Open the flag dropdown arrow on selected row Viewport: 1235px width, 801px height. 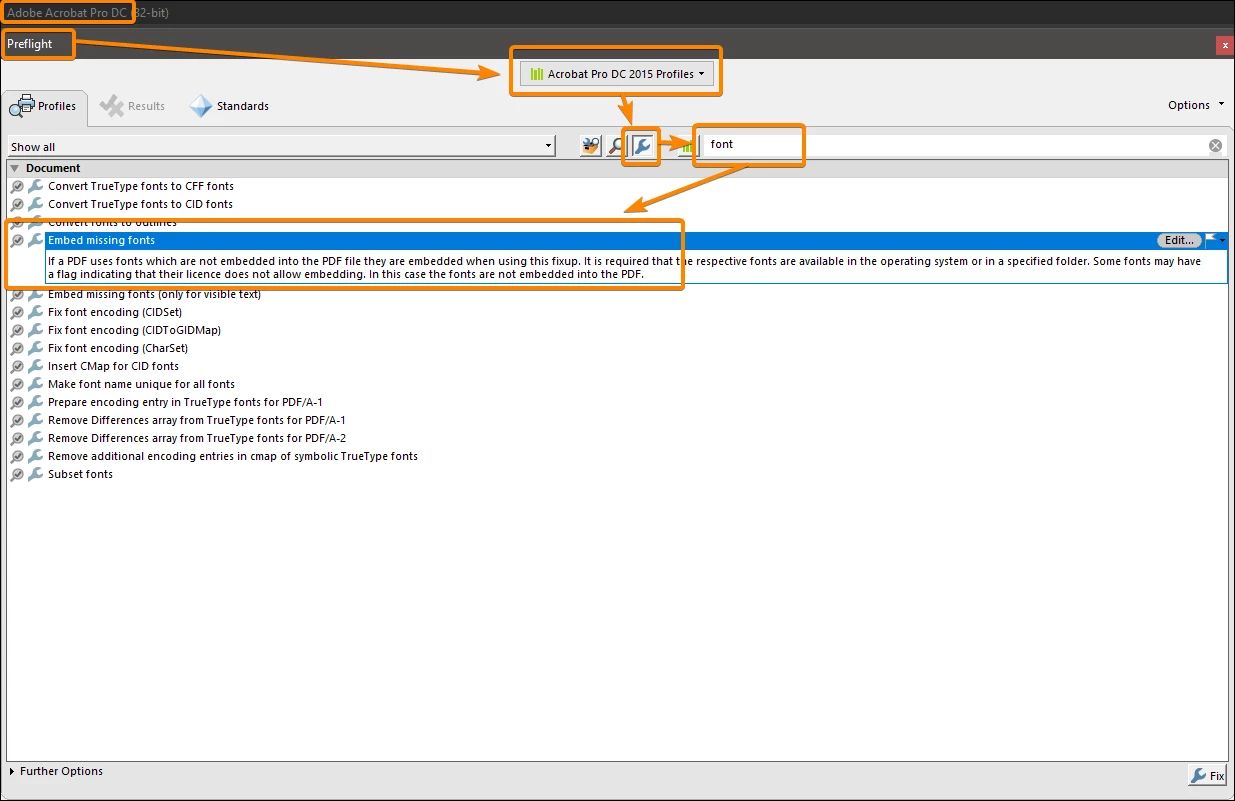[x=1222, y=240]
